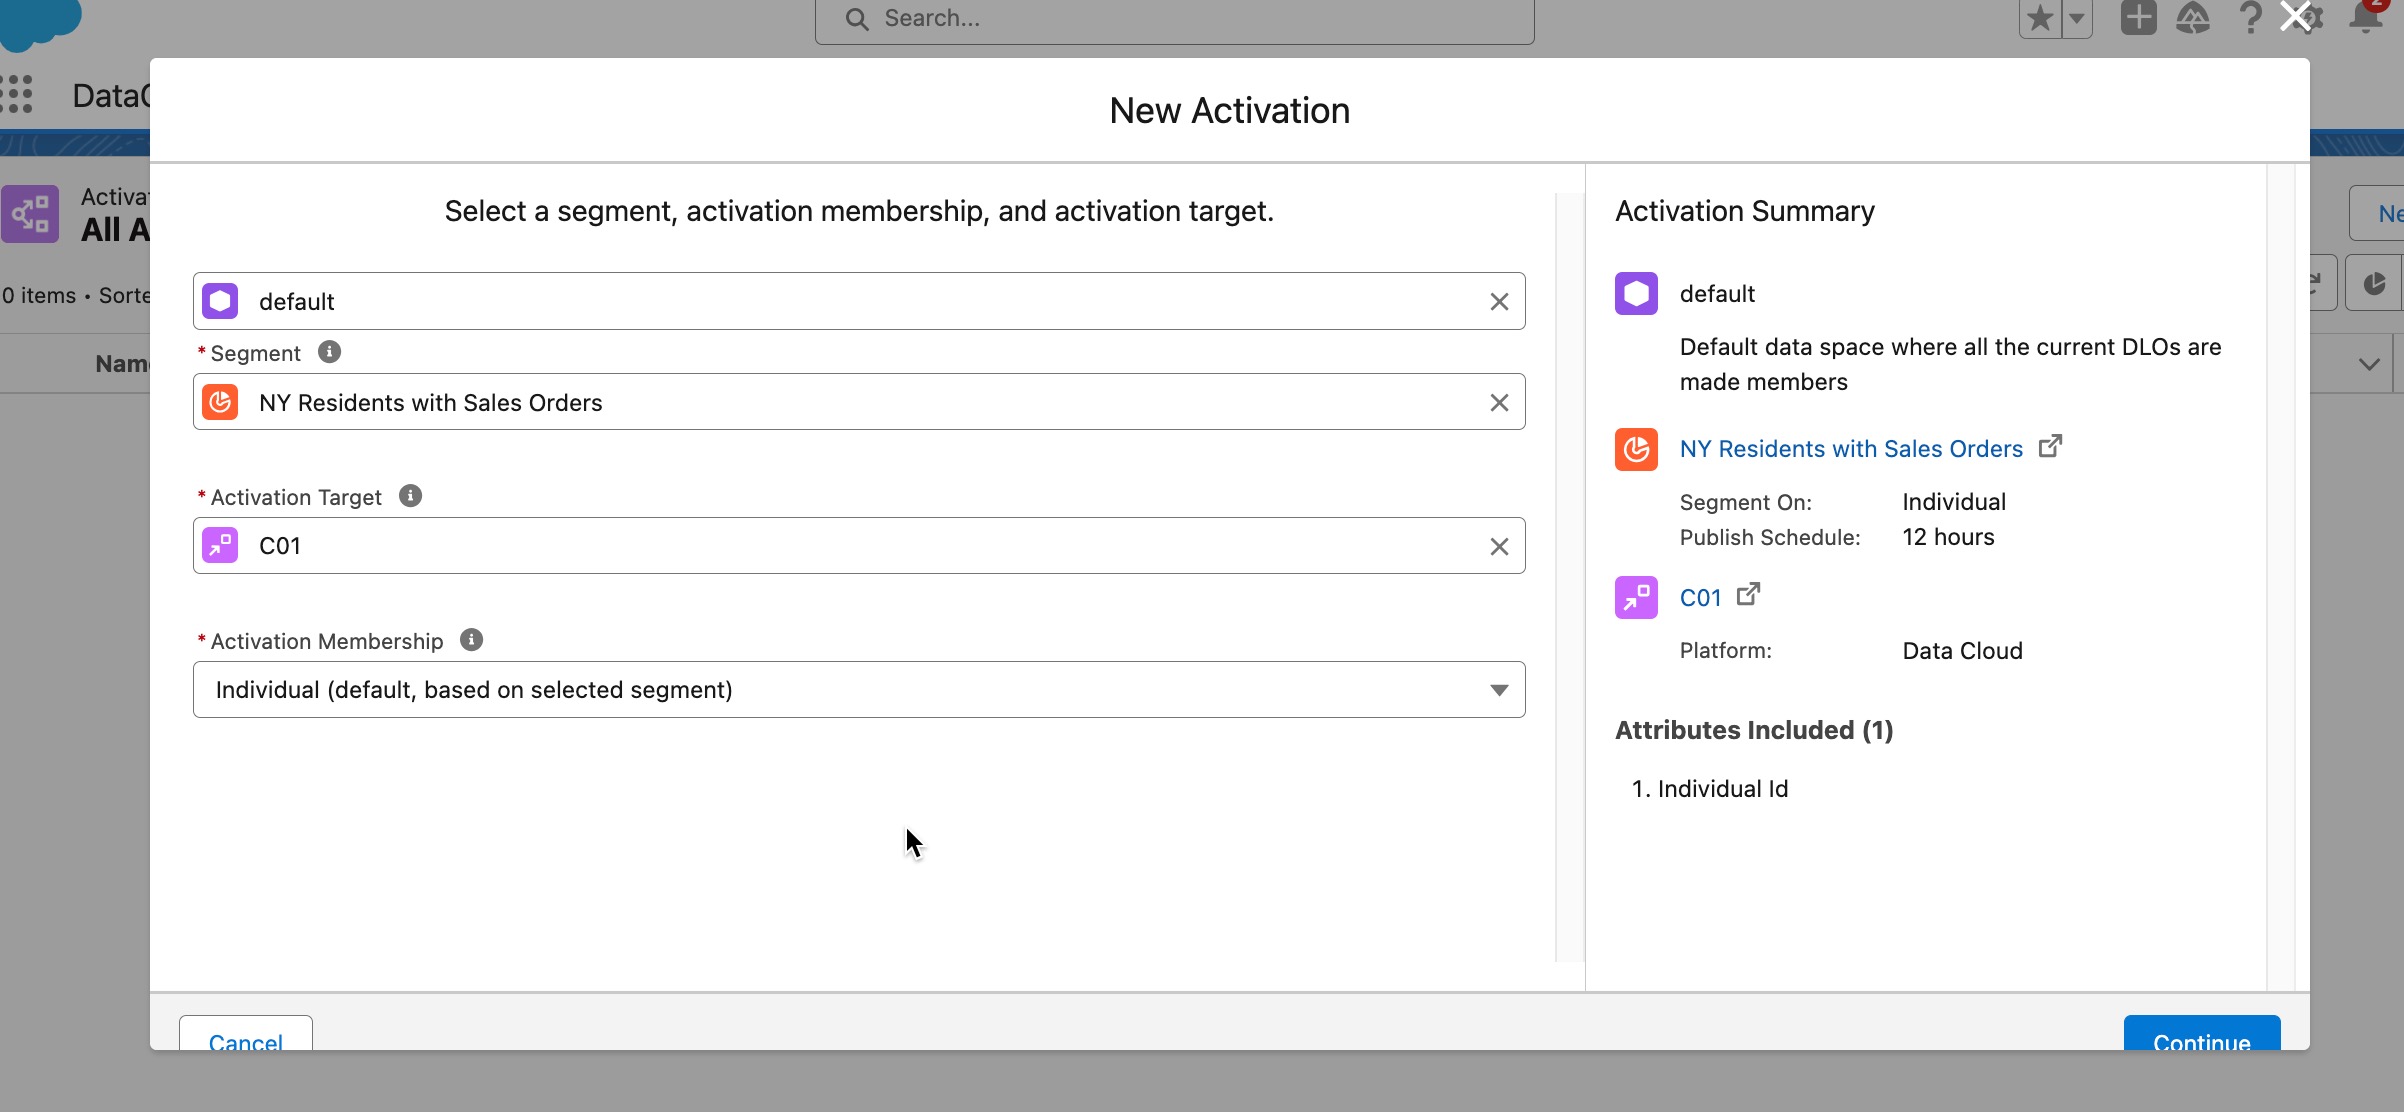Cancel the New Activation dialog
The width and height of the screenshot is (2404, 1112).
point(246,1034)
